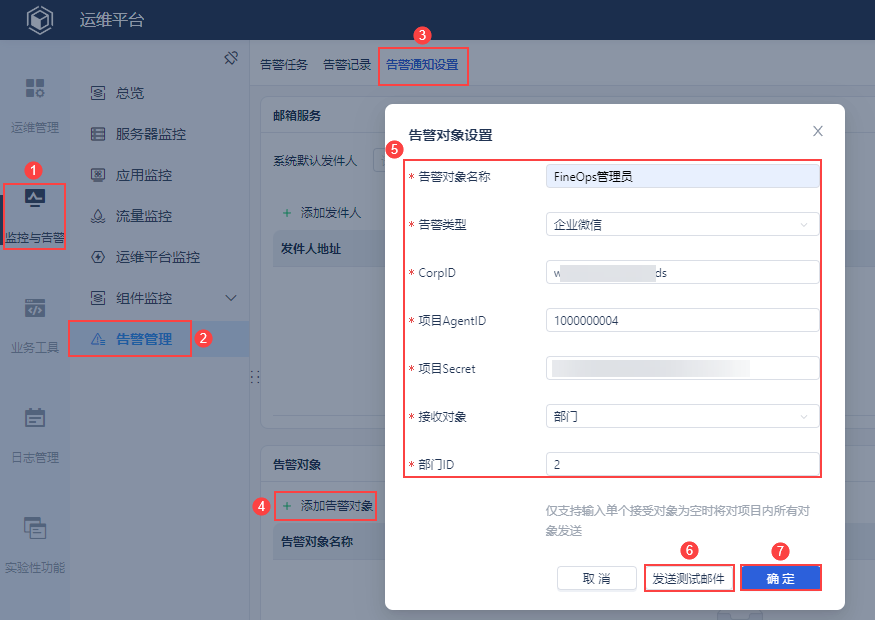The height and width of the screenshot is (620, 875).
Task: Click the plus icon beside 添加告警对象
Action: click(x=287, y=506)
